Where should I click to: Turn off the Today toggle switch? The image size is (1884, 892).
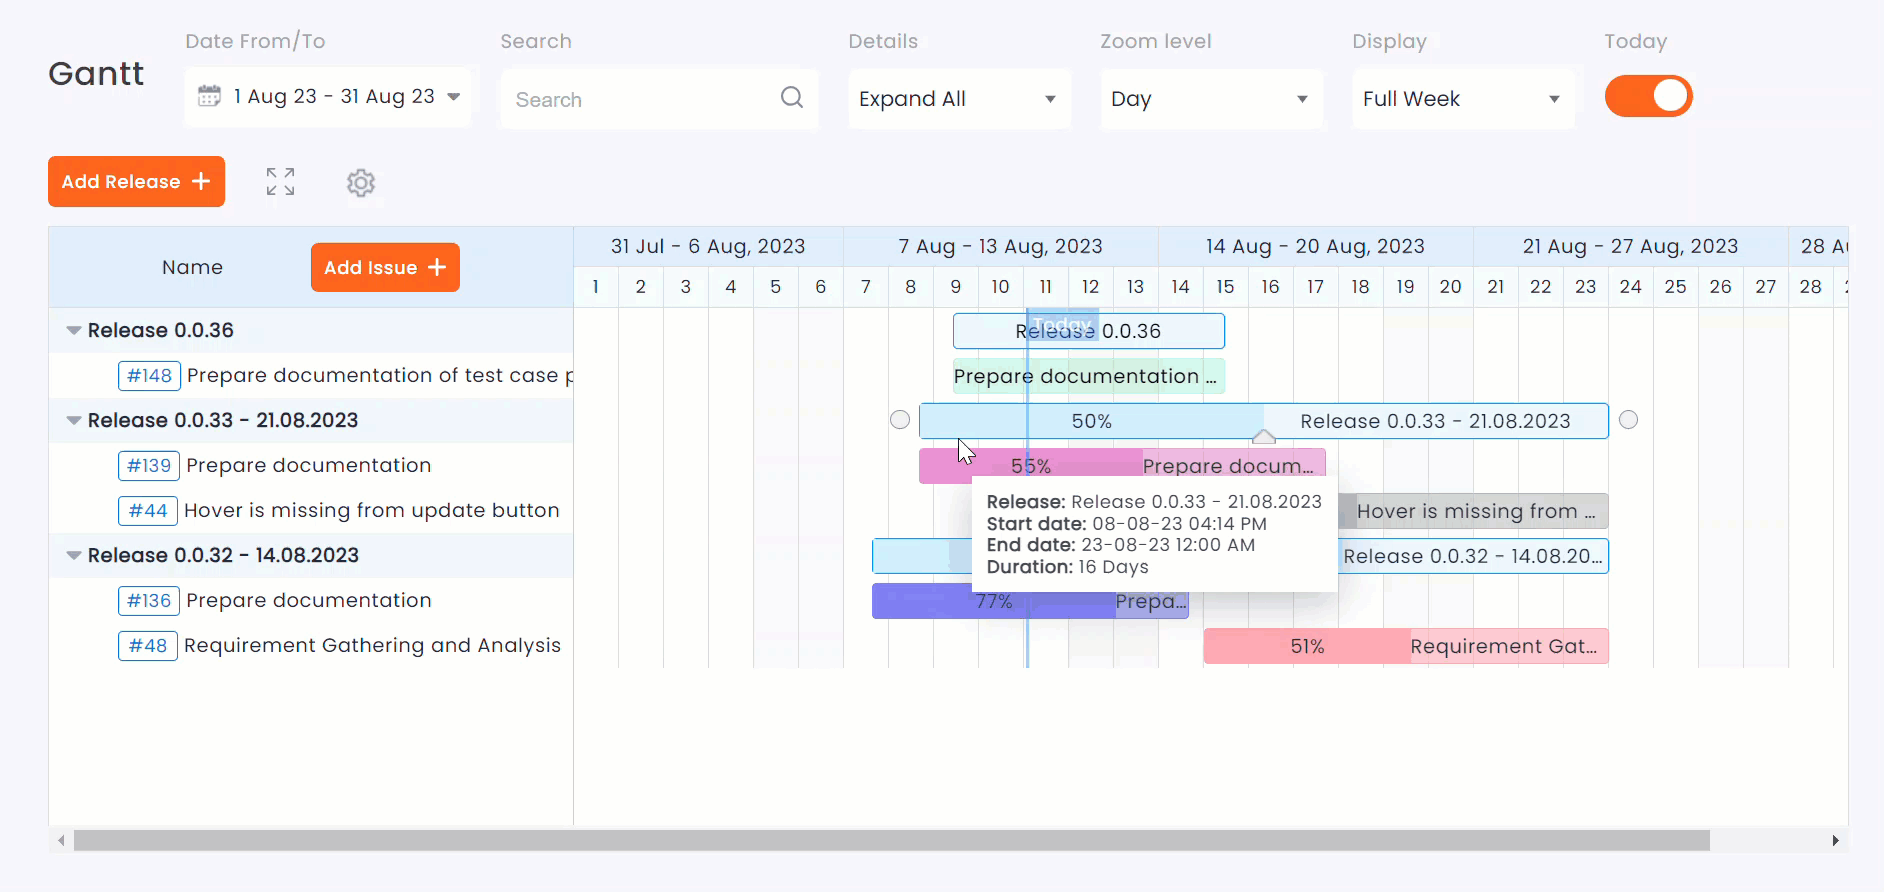tap(1648, 97)
